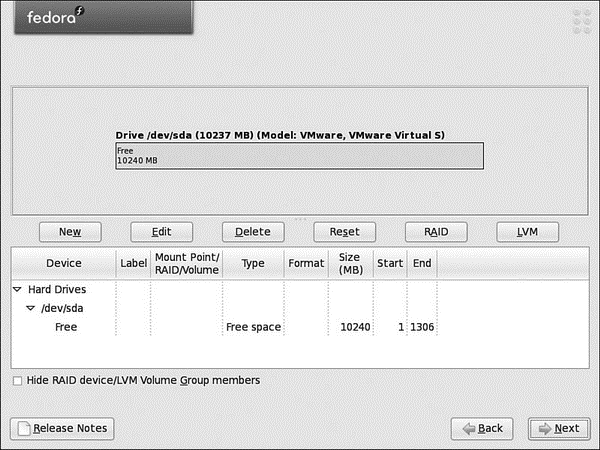Click the Back arrow icon

[x=469, y=429]
